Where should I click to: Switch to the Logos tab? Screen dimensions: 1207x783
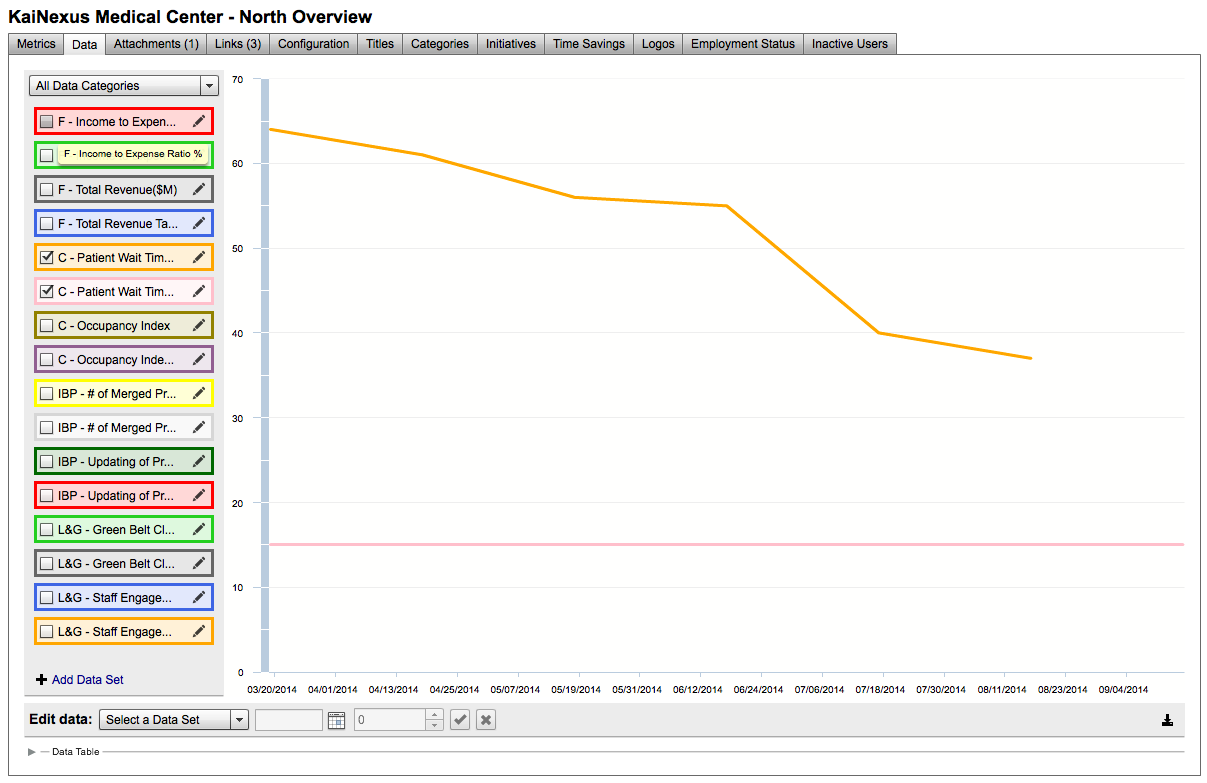(x=658, y=44)
